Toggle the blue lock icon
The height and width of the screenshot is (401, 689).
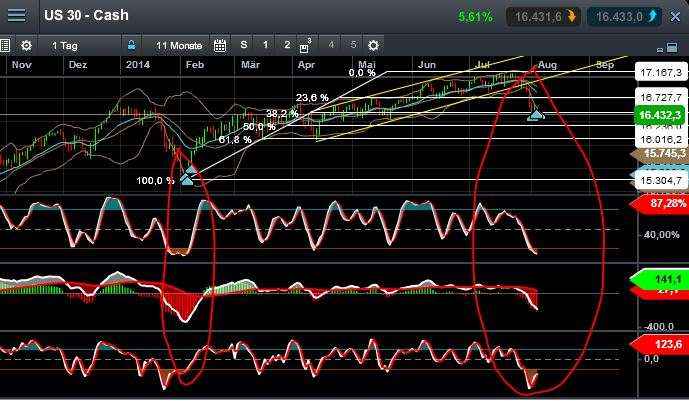(x=131, y=45)
